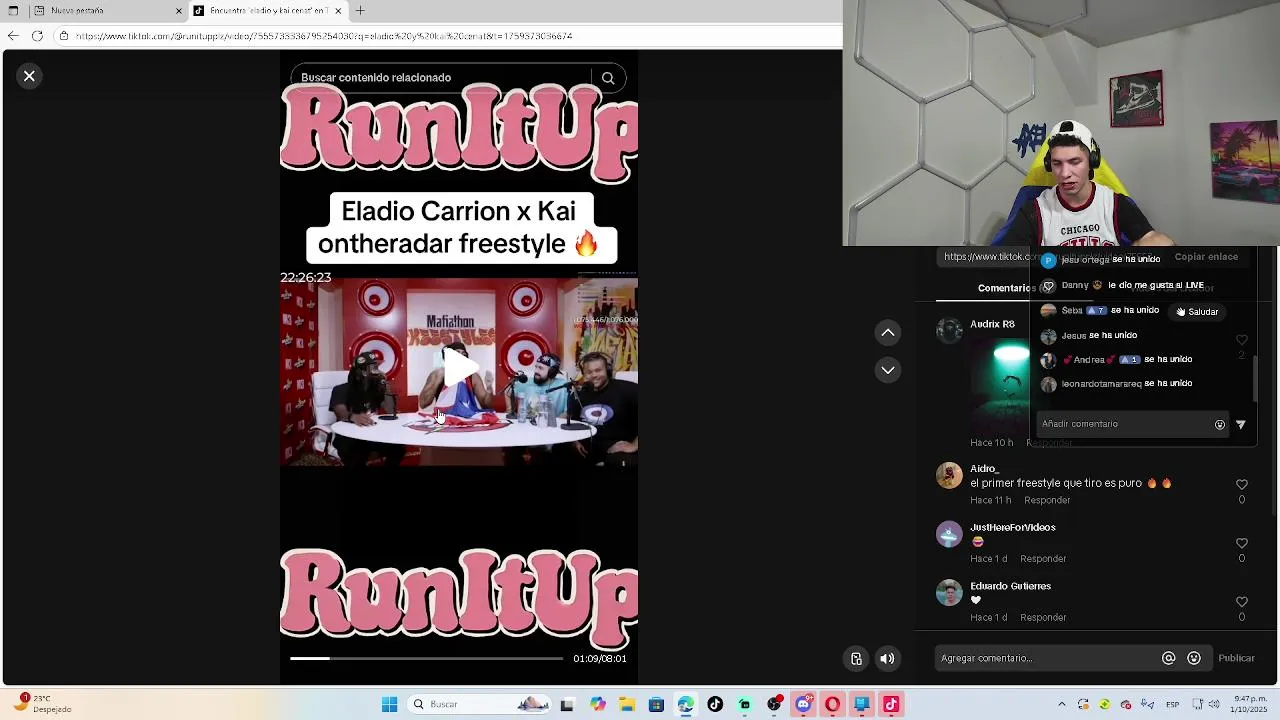Mute the video with the speaker icon
1280x720 pixels.
[887, 658]
